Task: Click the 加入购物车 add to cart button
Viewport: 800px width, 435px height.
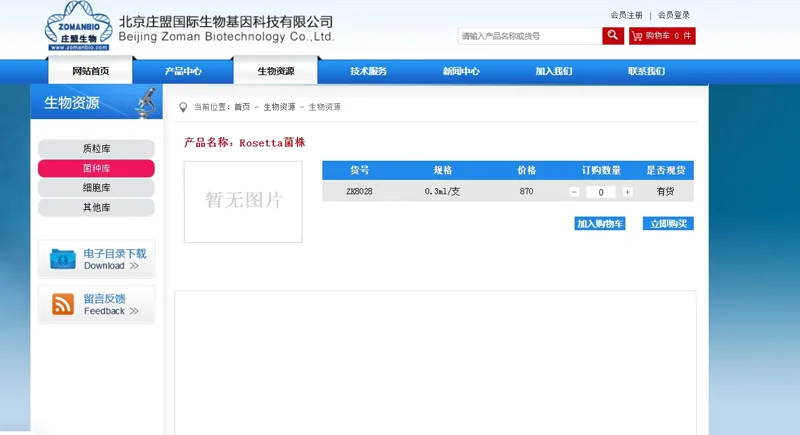Action: point(600,223)
